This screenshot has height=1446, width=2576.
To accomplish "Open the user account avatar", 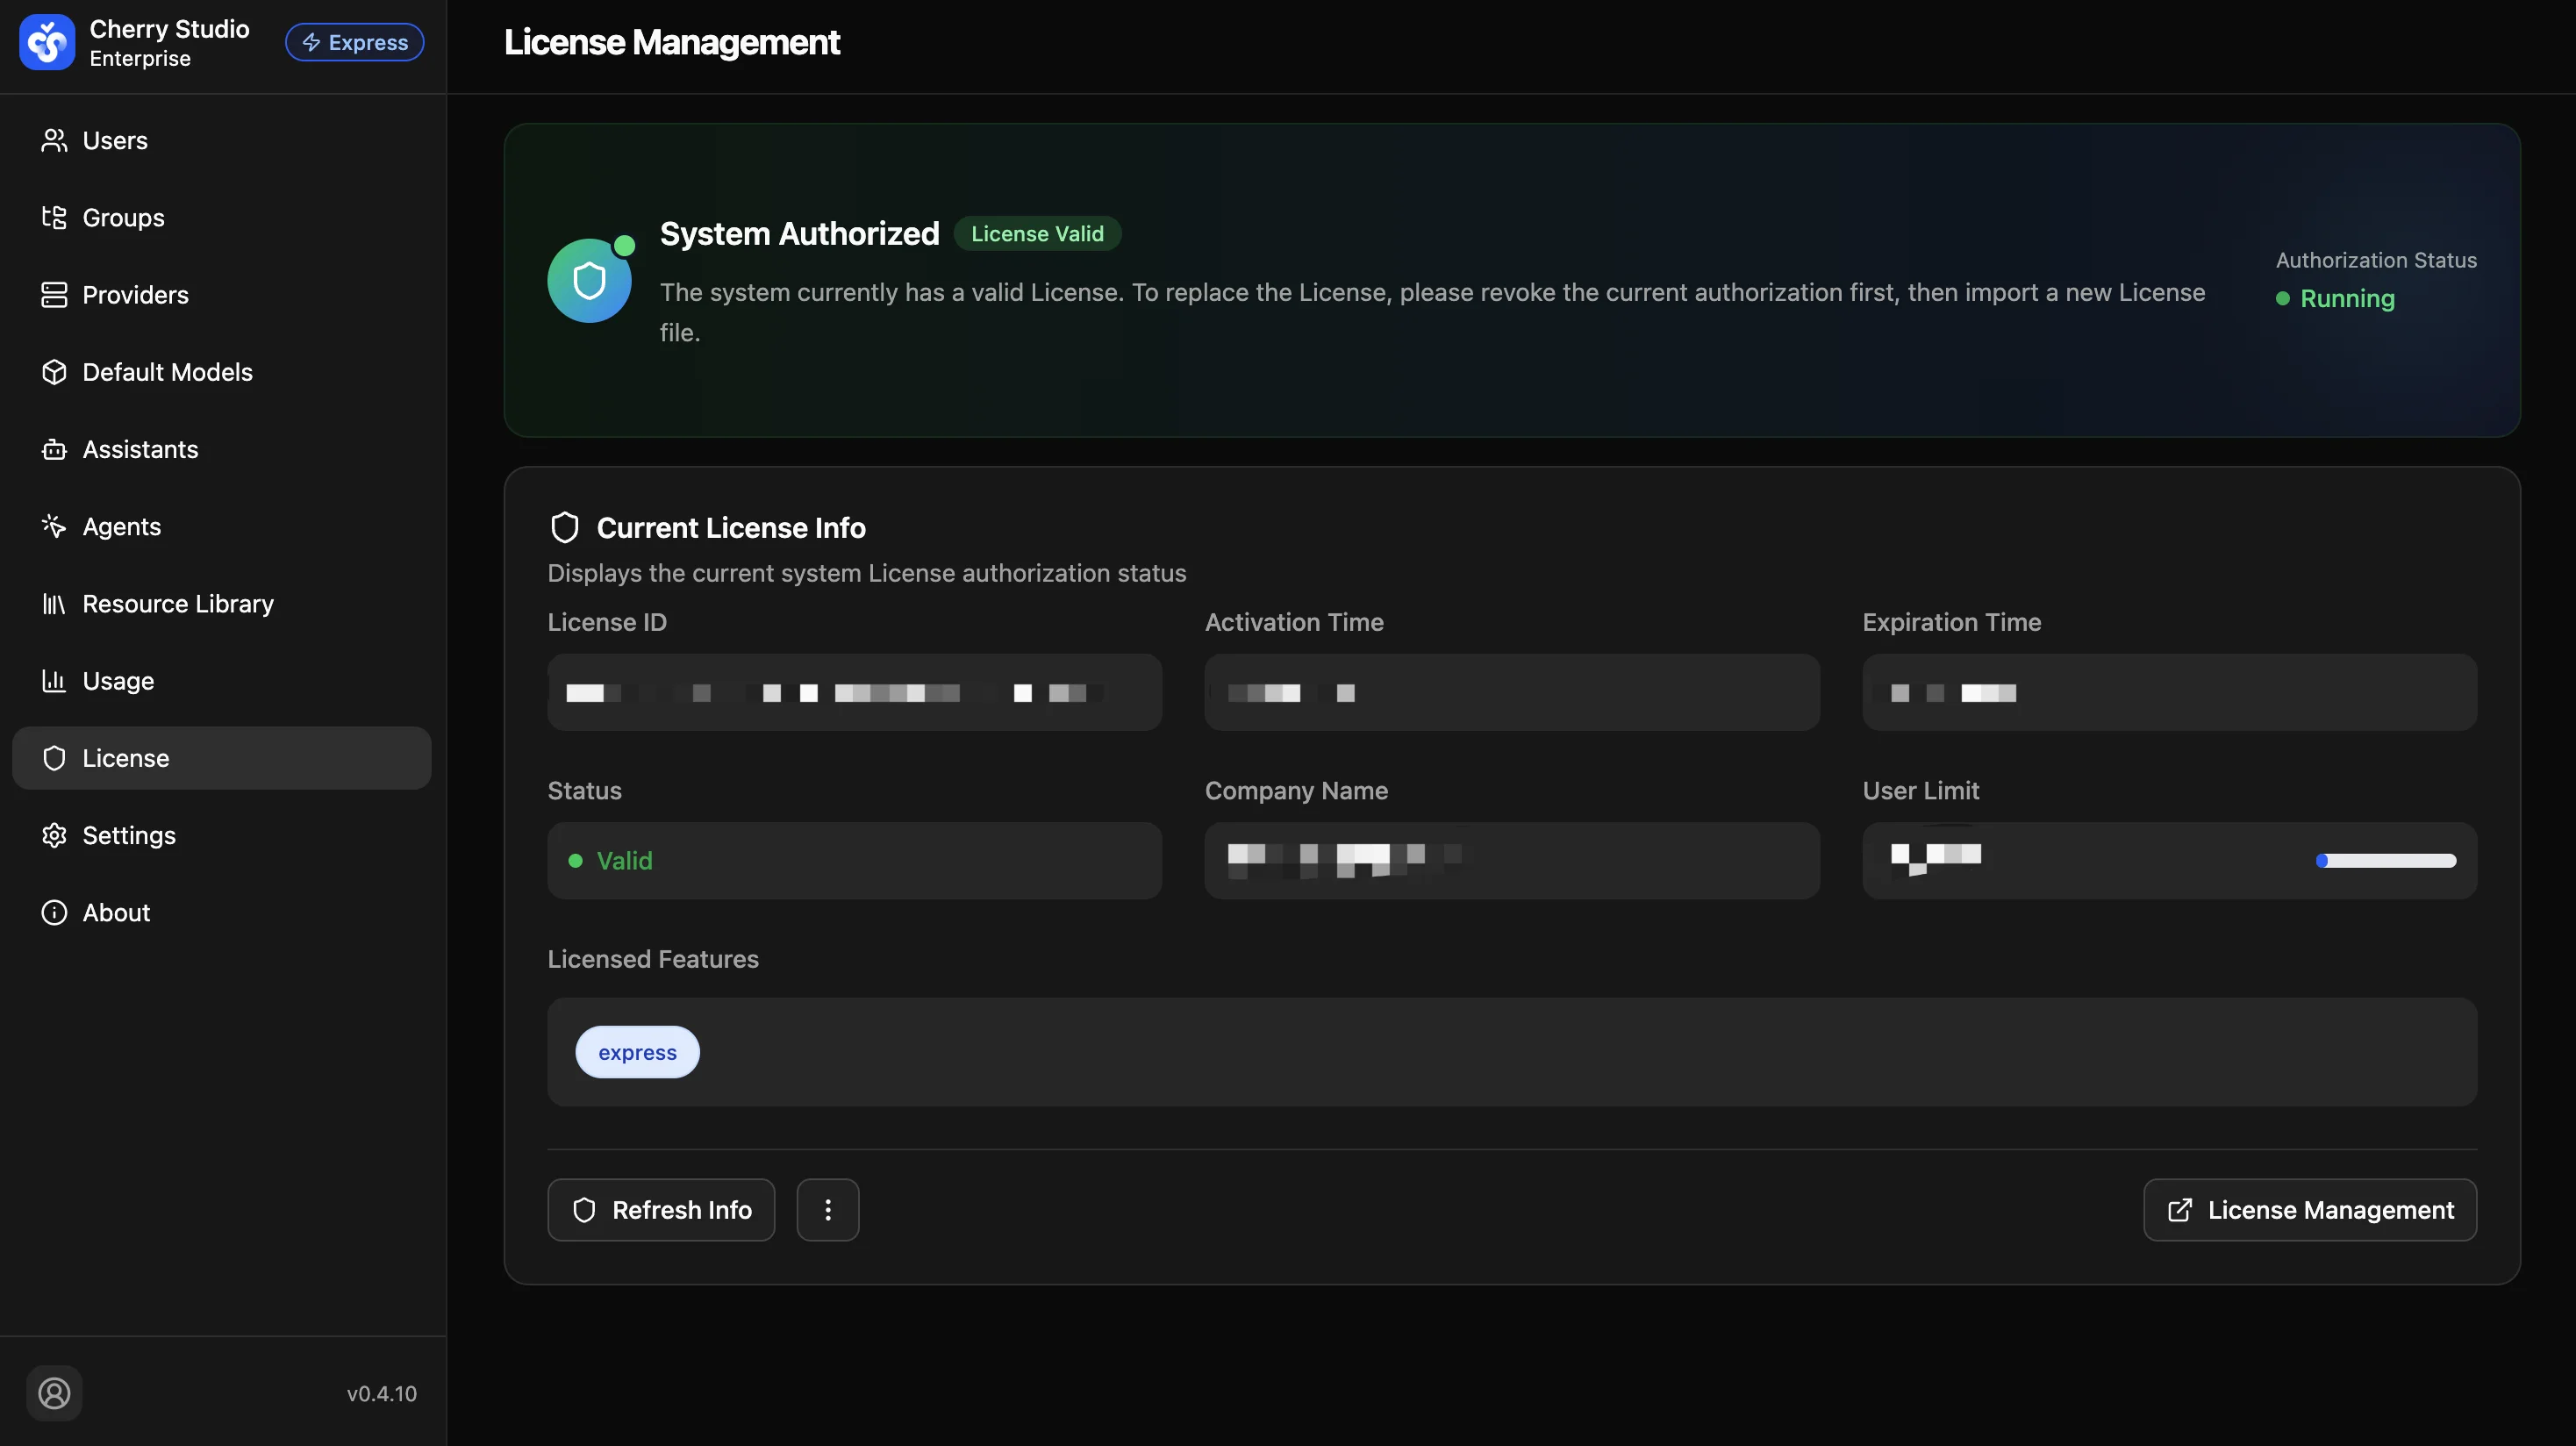I will click(54, 1393).
